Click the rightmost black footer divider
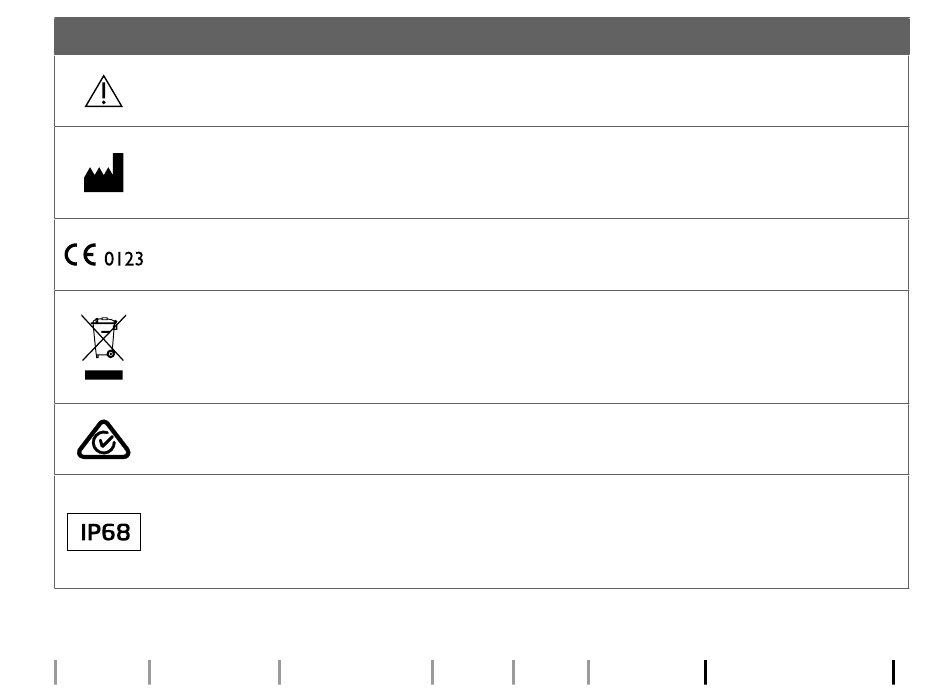This screenshot has height=697, width=950. [894, 672]
